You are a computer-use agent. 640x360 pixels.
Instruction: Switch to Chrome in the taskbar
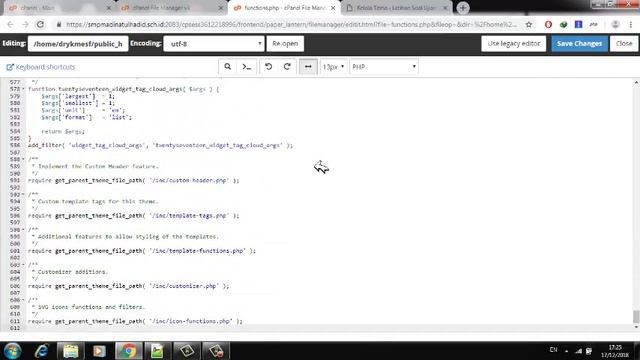pyautogui.click(x=129, y=351)
